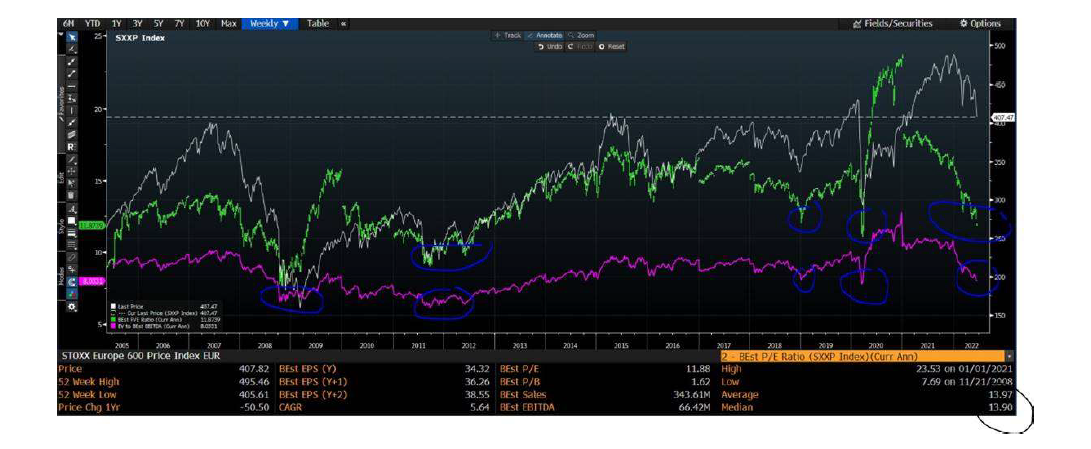Click the Max range button

point(228,23)
